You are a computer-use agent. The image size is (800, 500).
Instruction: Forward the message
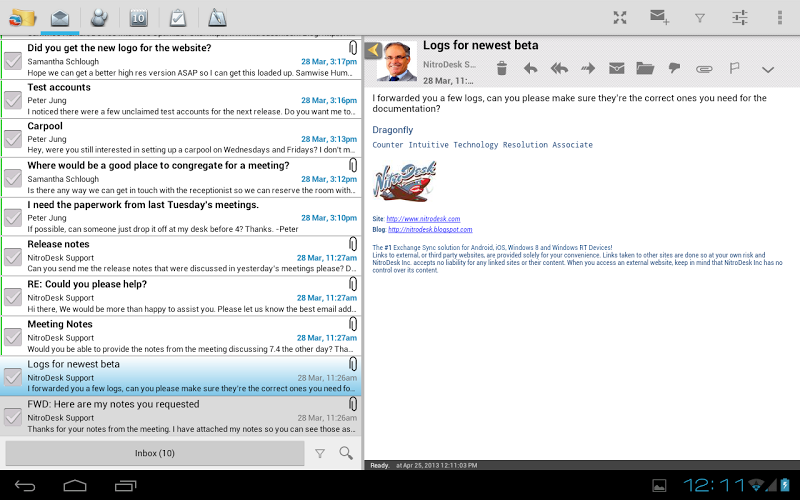[x=588, y=68]
